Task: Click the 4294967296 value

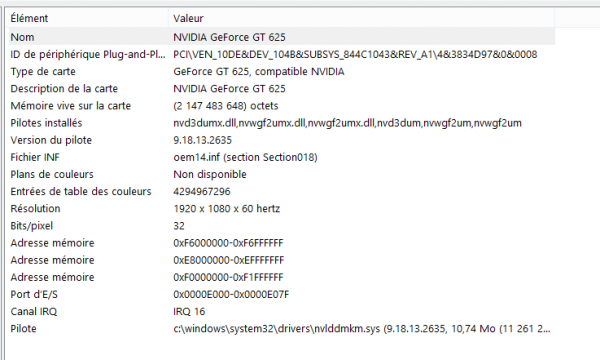Action: tap(202, 192)
